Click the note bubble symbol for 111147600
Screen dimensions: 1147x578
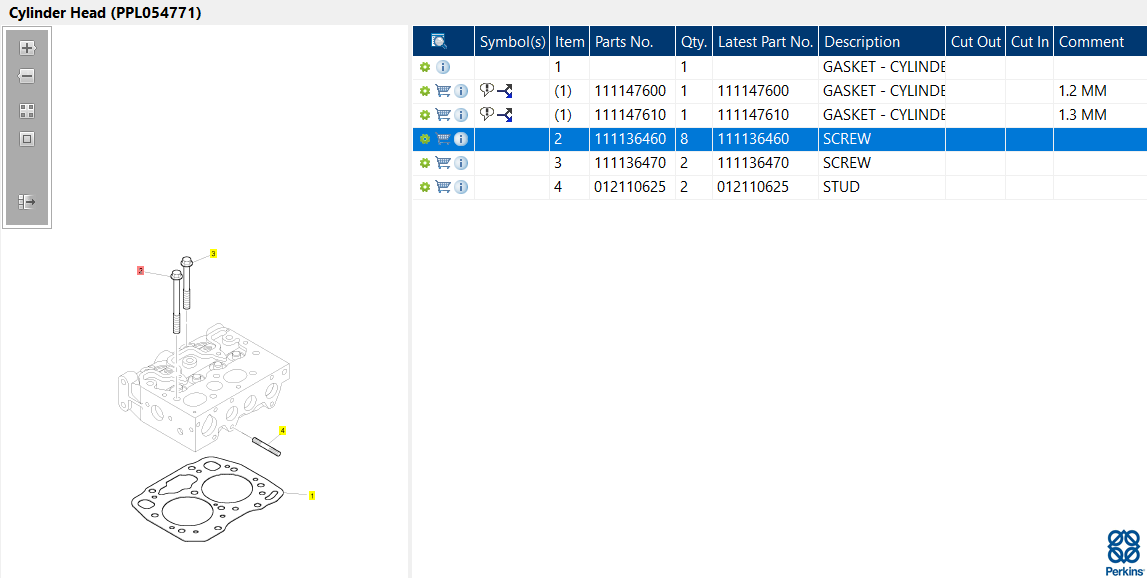tap(487, 91)
